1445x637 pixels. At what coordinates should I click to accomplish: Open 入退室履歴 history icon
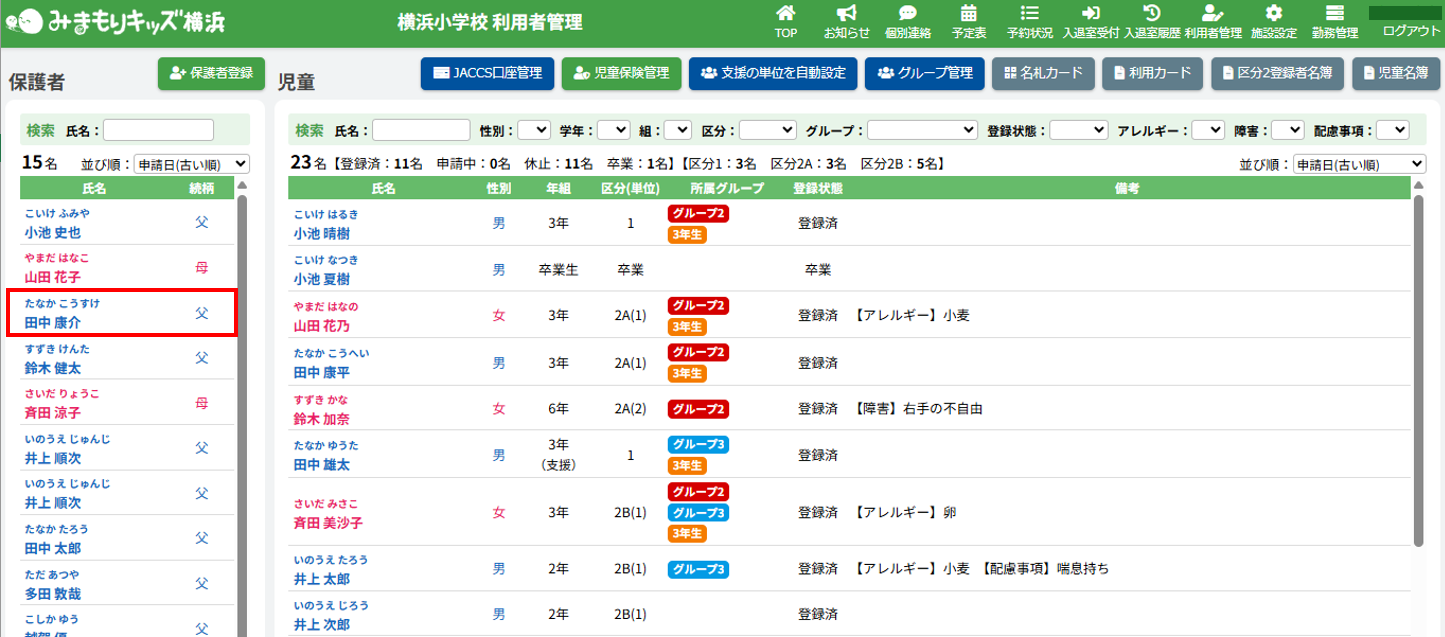[1151, 14]
